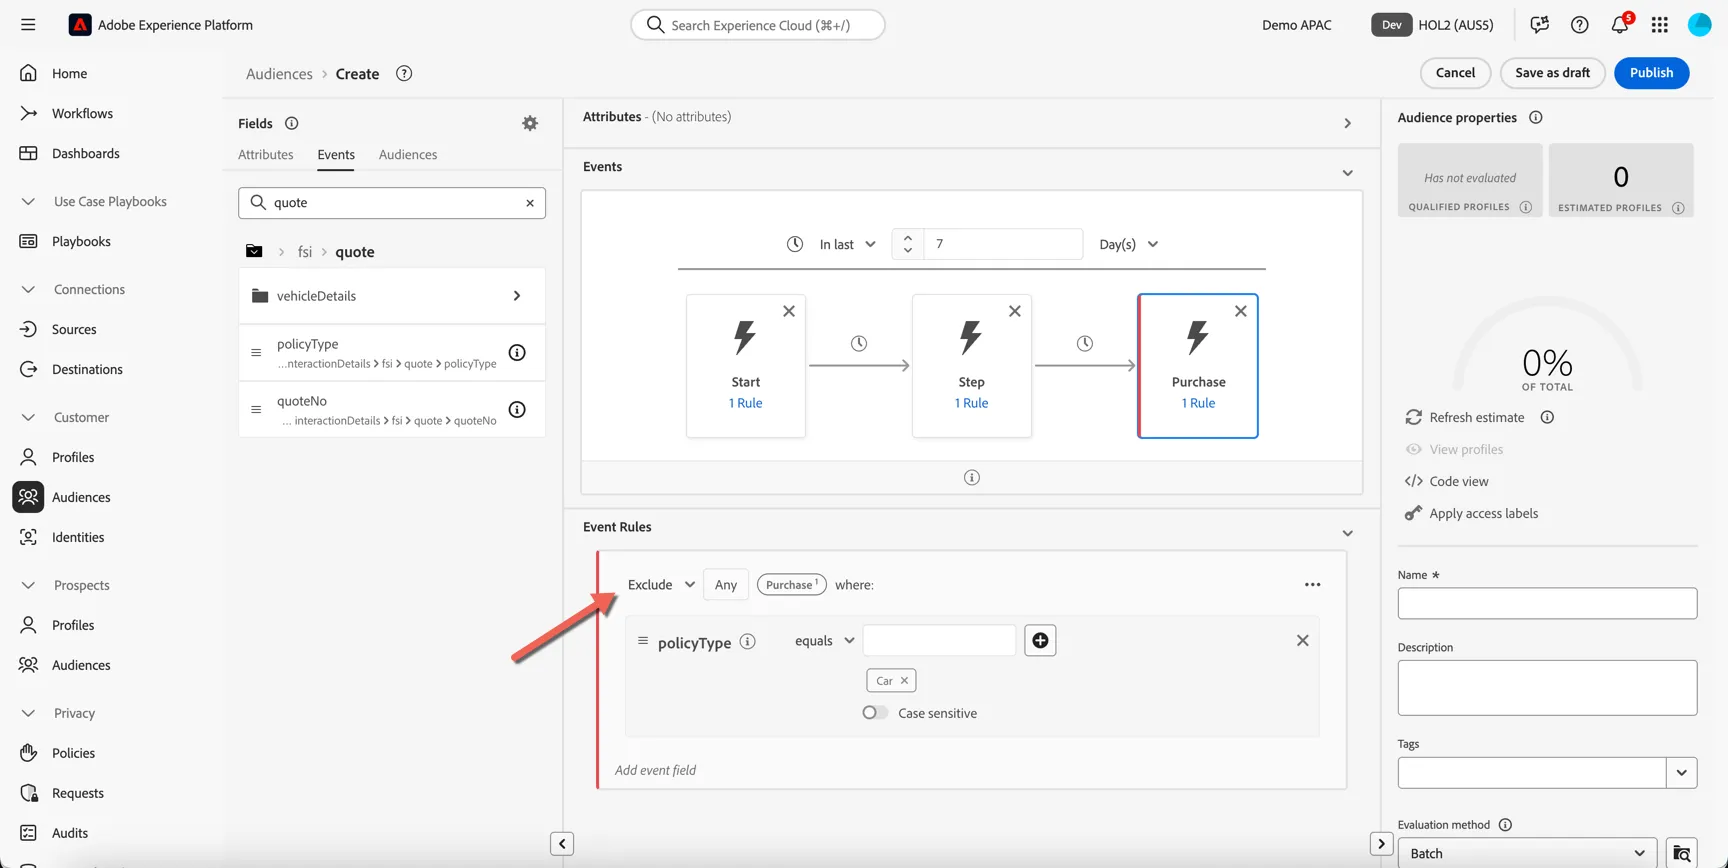
Task: Click the time value stepper arrows
Action: [908, 244]
